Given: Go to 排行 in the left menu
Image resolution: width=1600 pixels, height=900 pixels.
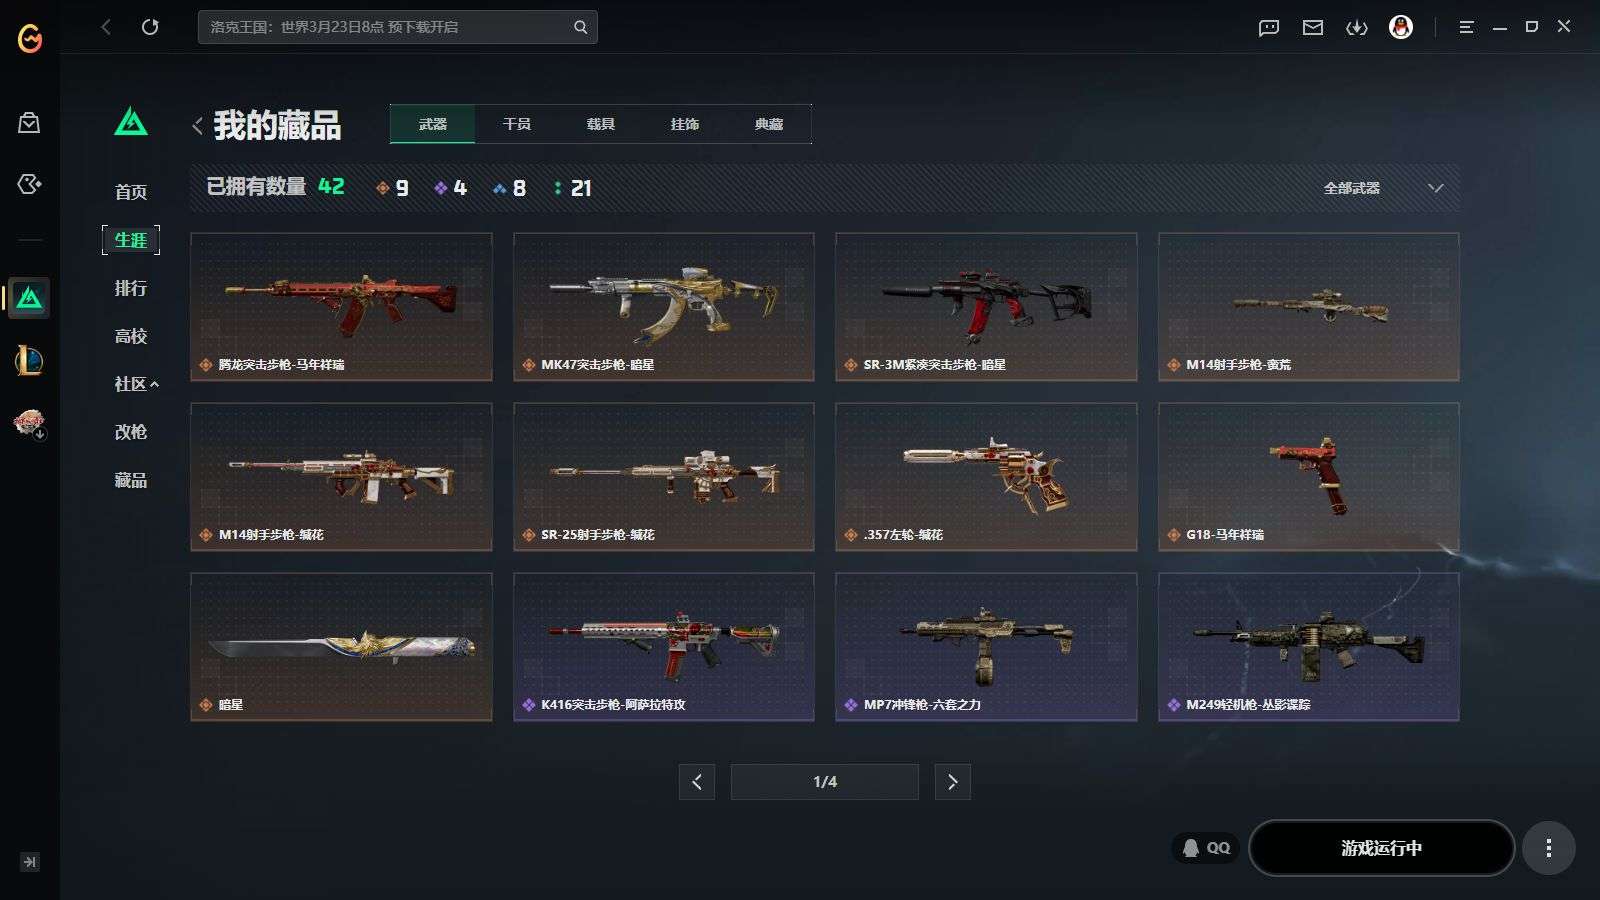Looking at the screenshot, I should (131, 288).
